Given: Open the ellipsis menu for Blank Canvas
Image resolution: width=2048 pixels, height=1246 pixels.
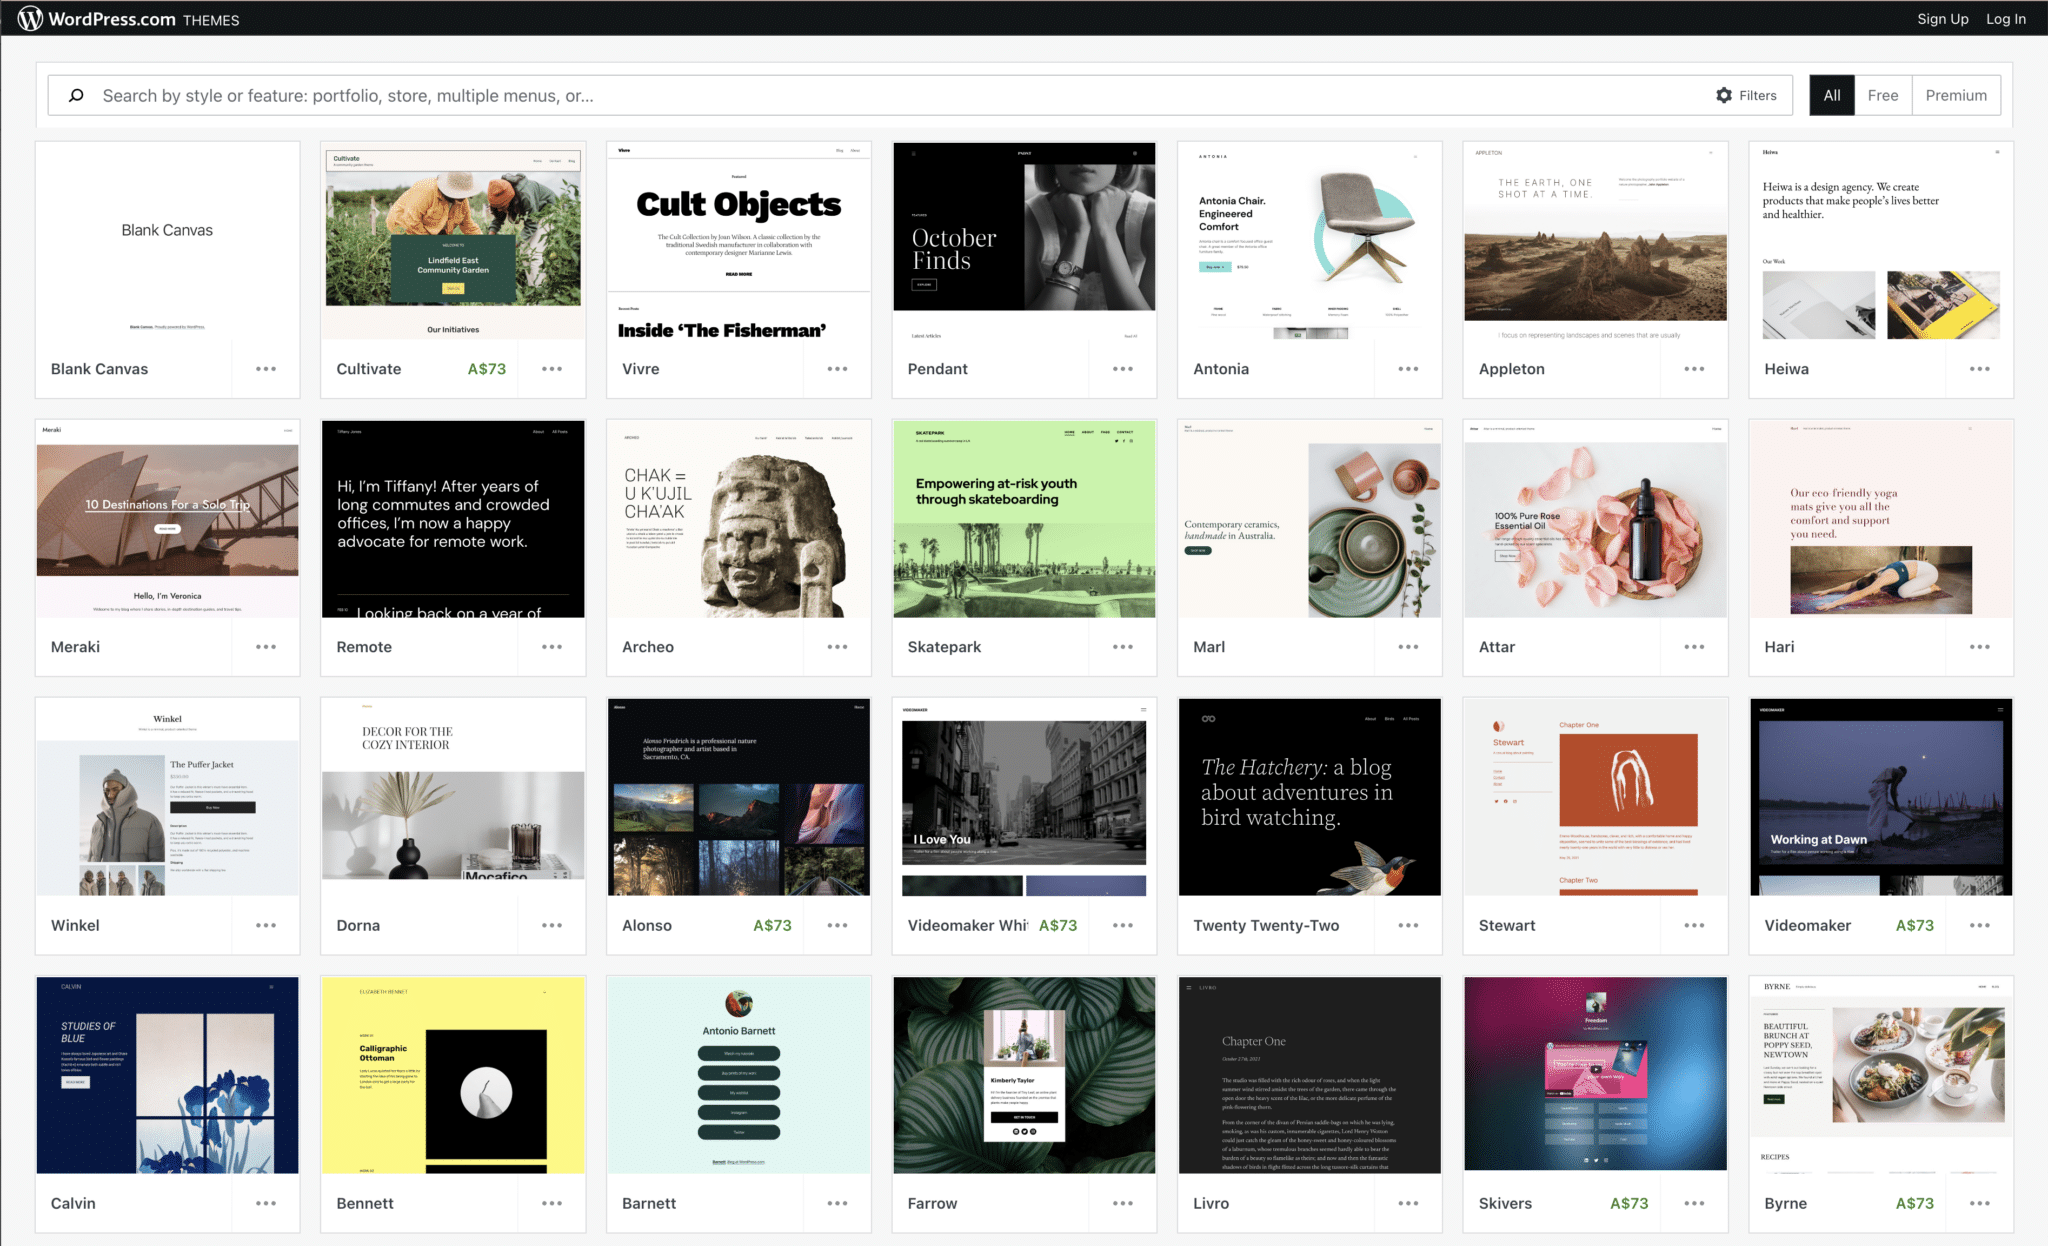Looking at the screenshot, I should pyautogui.click(x=265, y=369).
